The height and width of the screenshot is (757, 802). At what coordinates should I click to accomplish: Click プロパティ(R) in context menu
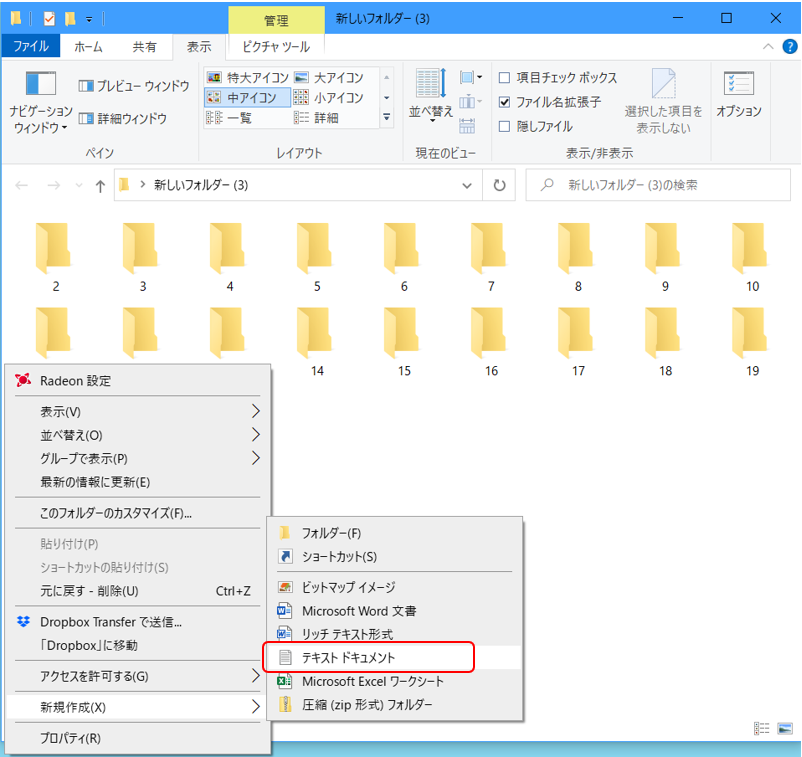[138, 738]
